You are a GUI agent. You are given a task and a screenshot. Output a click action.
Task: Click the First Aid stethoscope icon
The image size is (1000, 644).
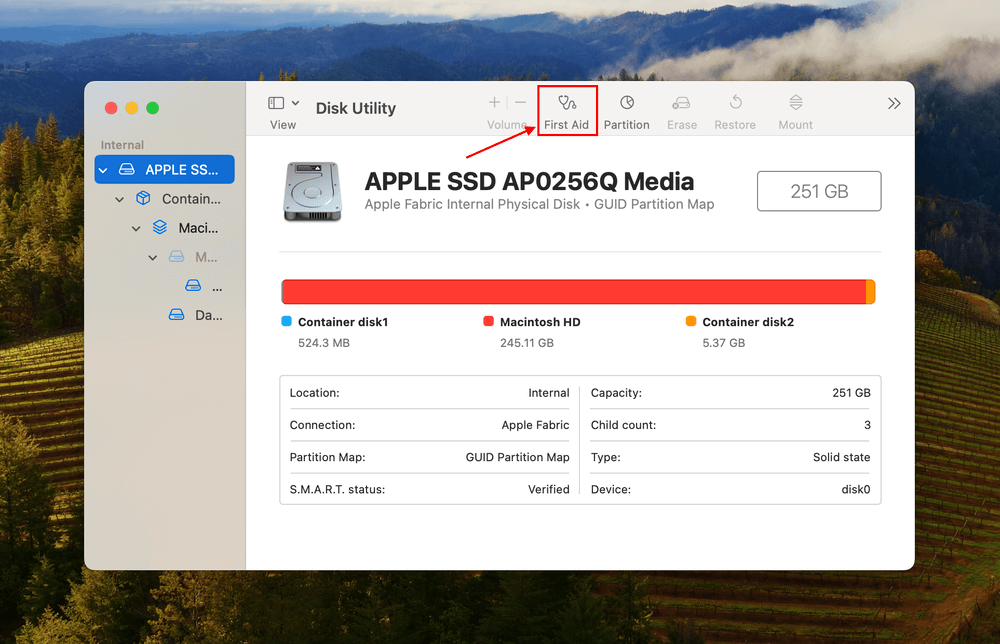567,103
